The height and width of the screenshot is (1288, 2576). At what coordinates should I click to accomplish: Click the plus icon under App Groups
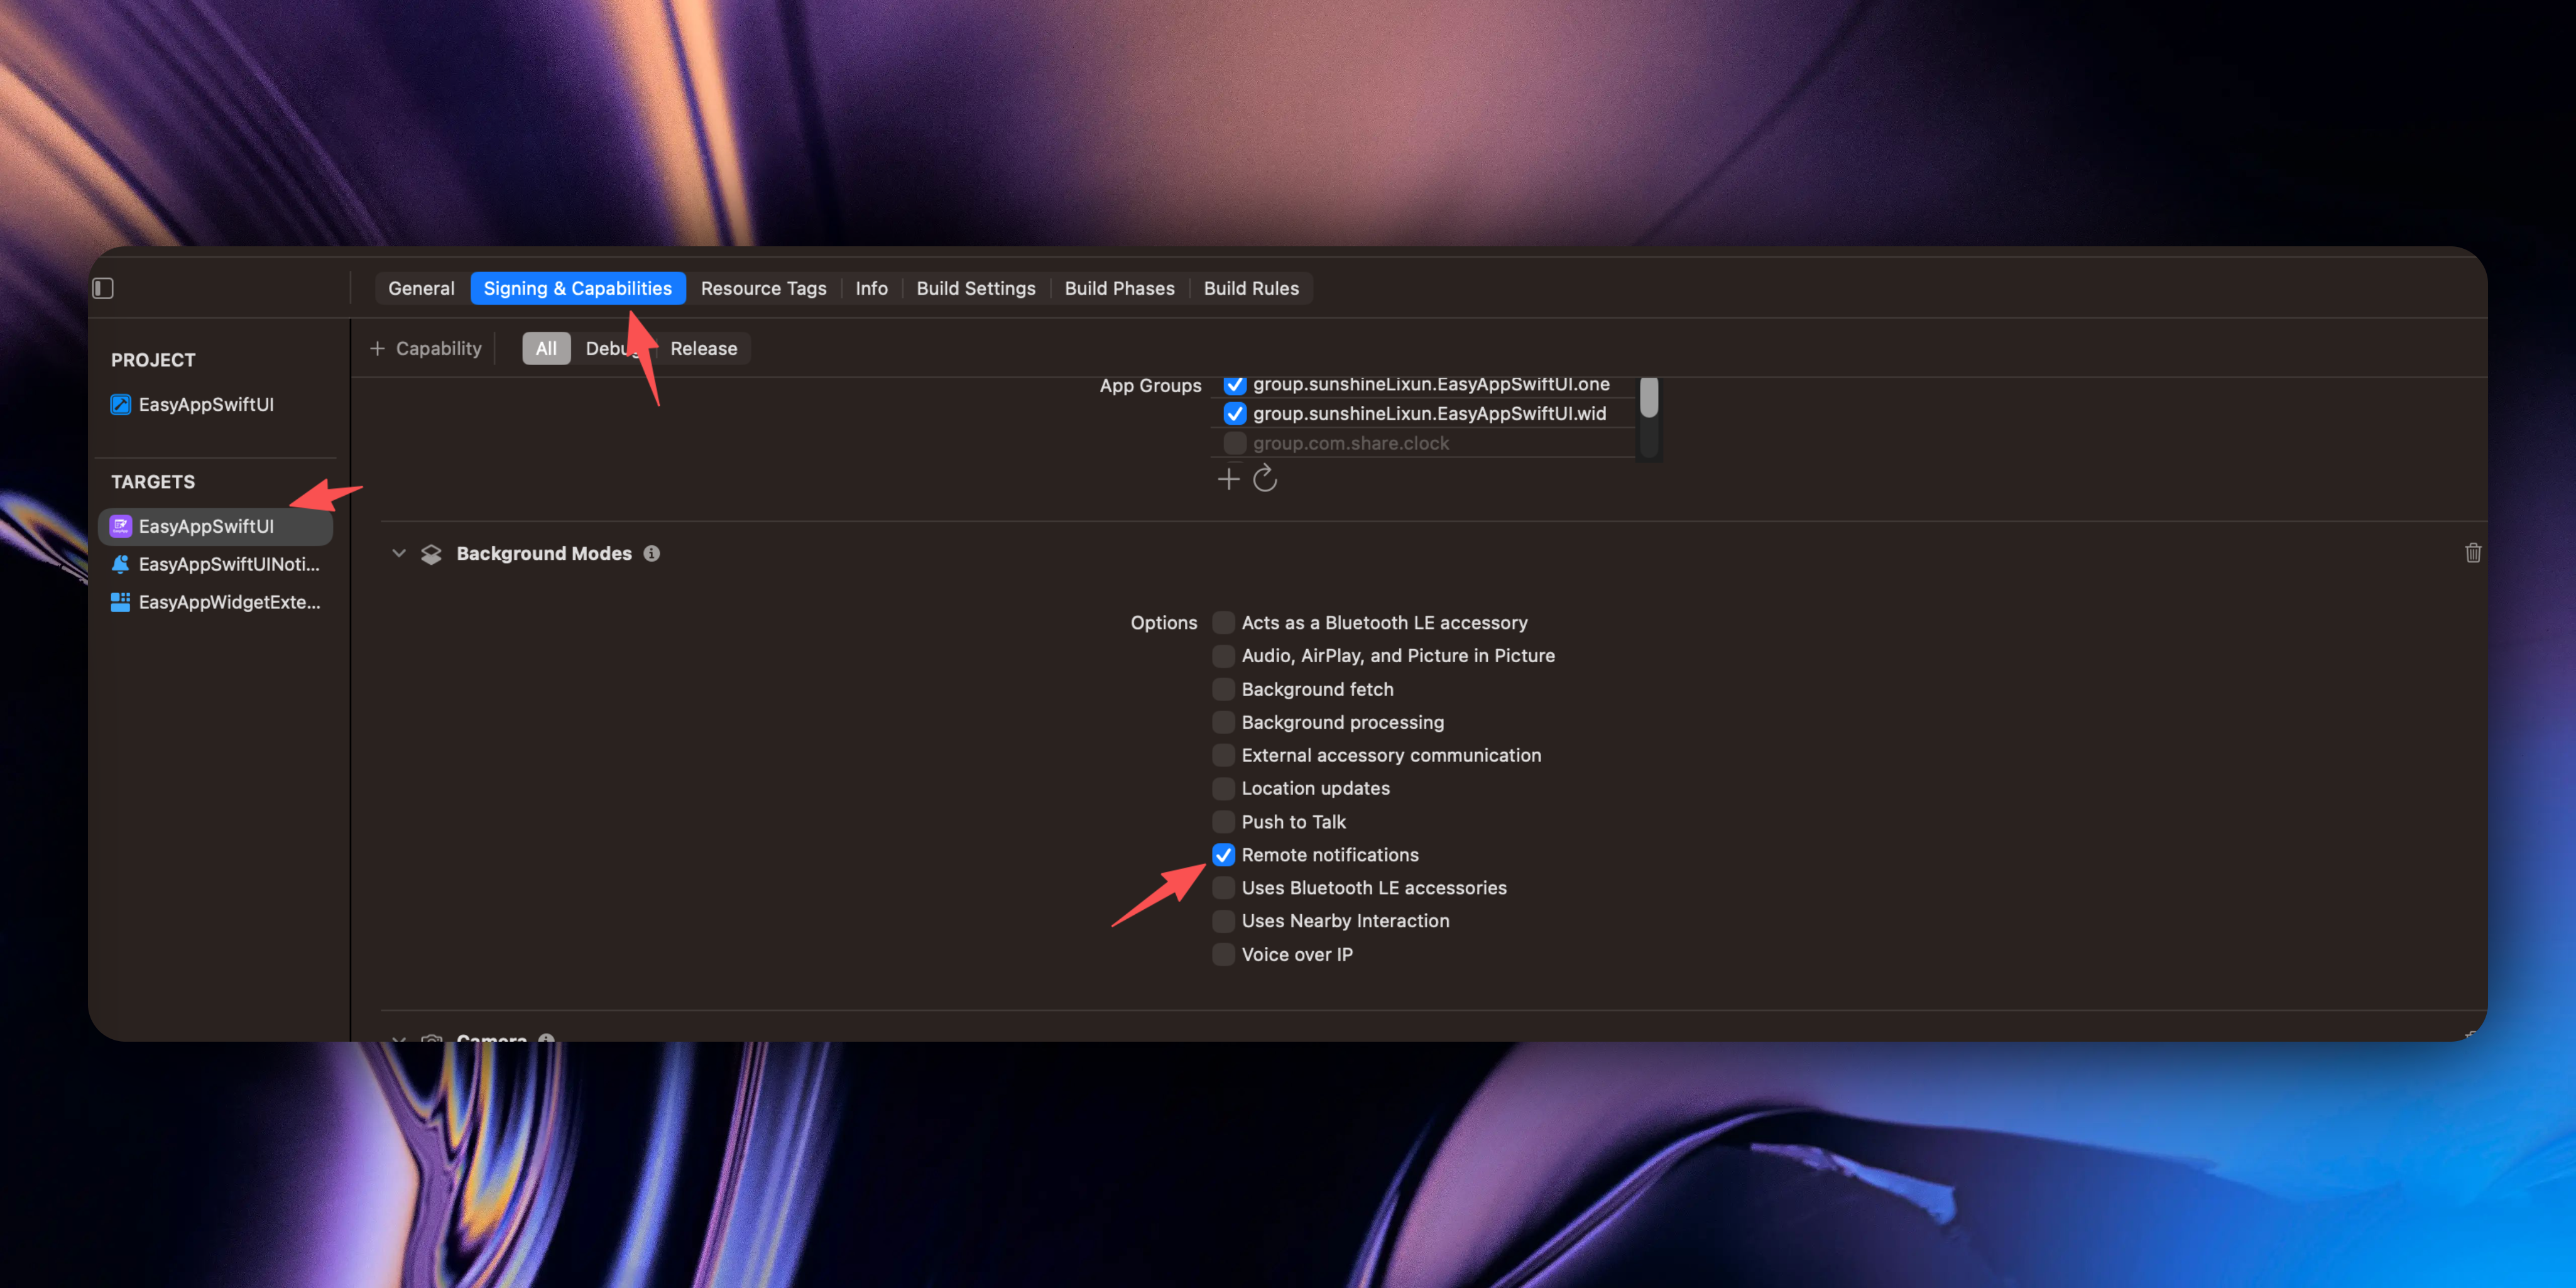pyautogui.click(x=1228, y=479)
